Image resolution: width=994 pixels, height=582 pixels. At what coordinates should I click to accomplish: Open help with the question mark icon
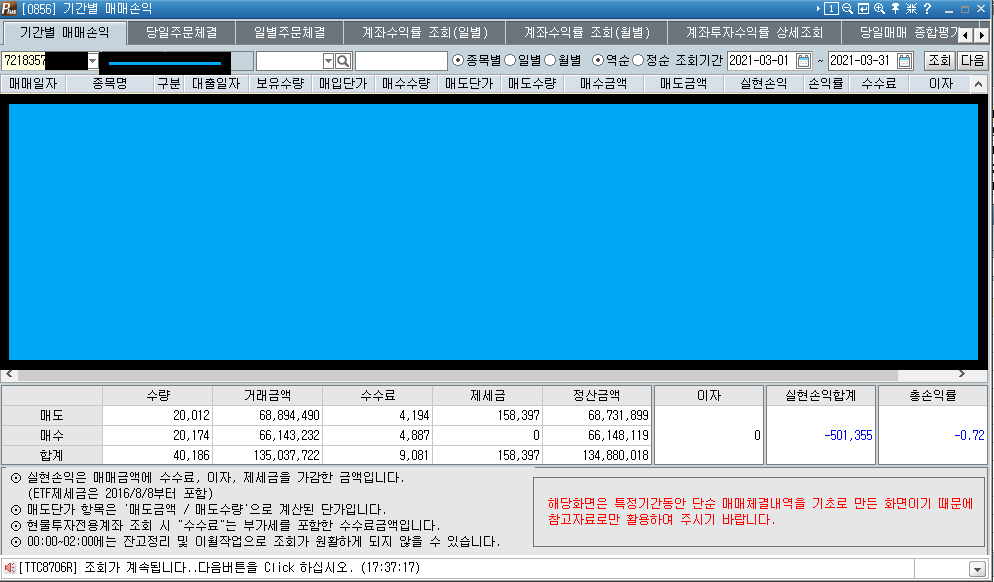coord(927,9)
